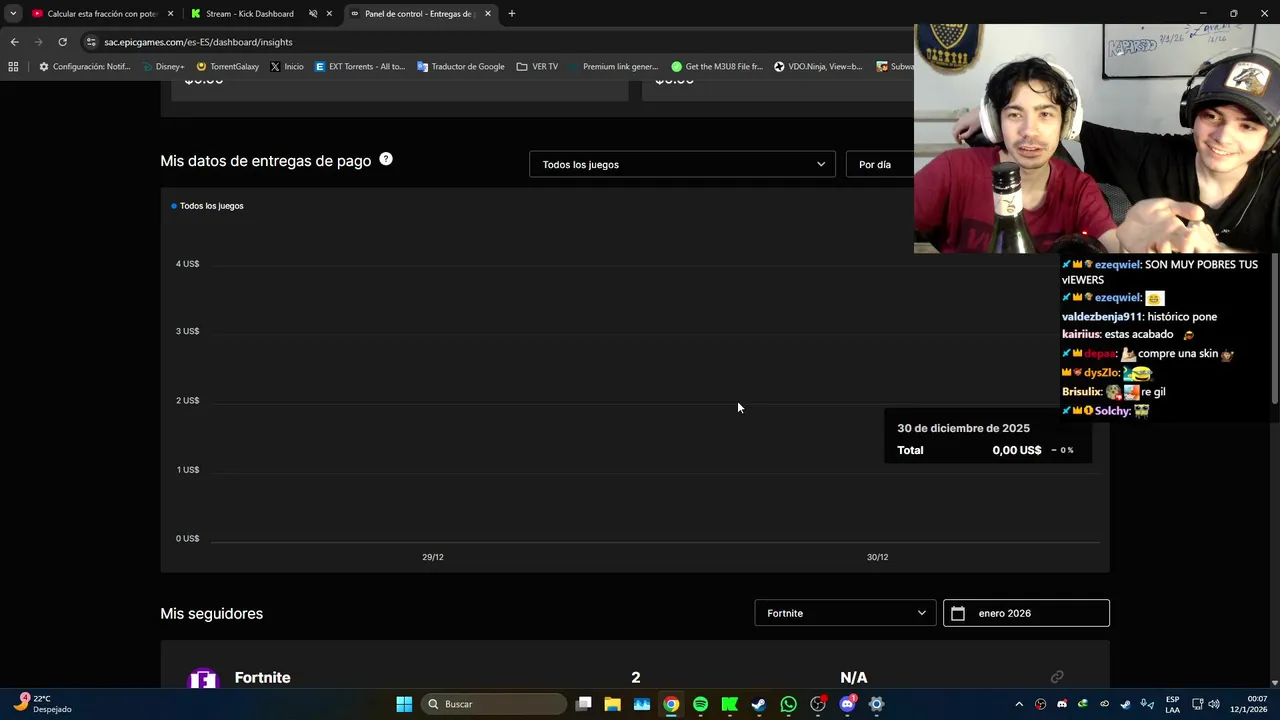
Task: Open the Kick app in taskbar
Action: (x=730, y=704)
